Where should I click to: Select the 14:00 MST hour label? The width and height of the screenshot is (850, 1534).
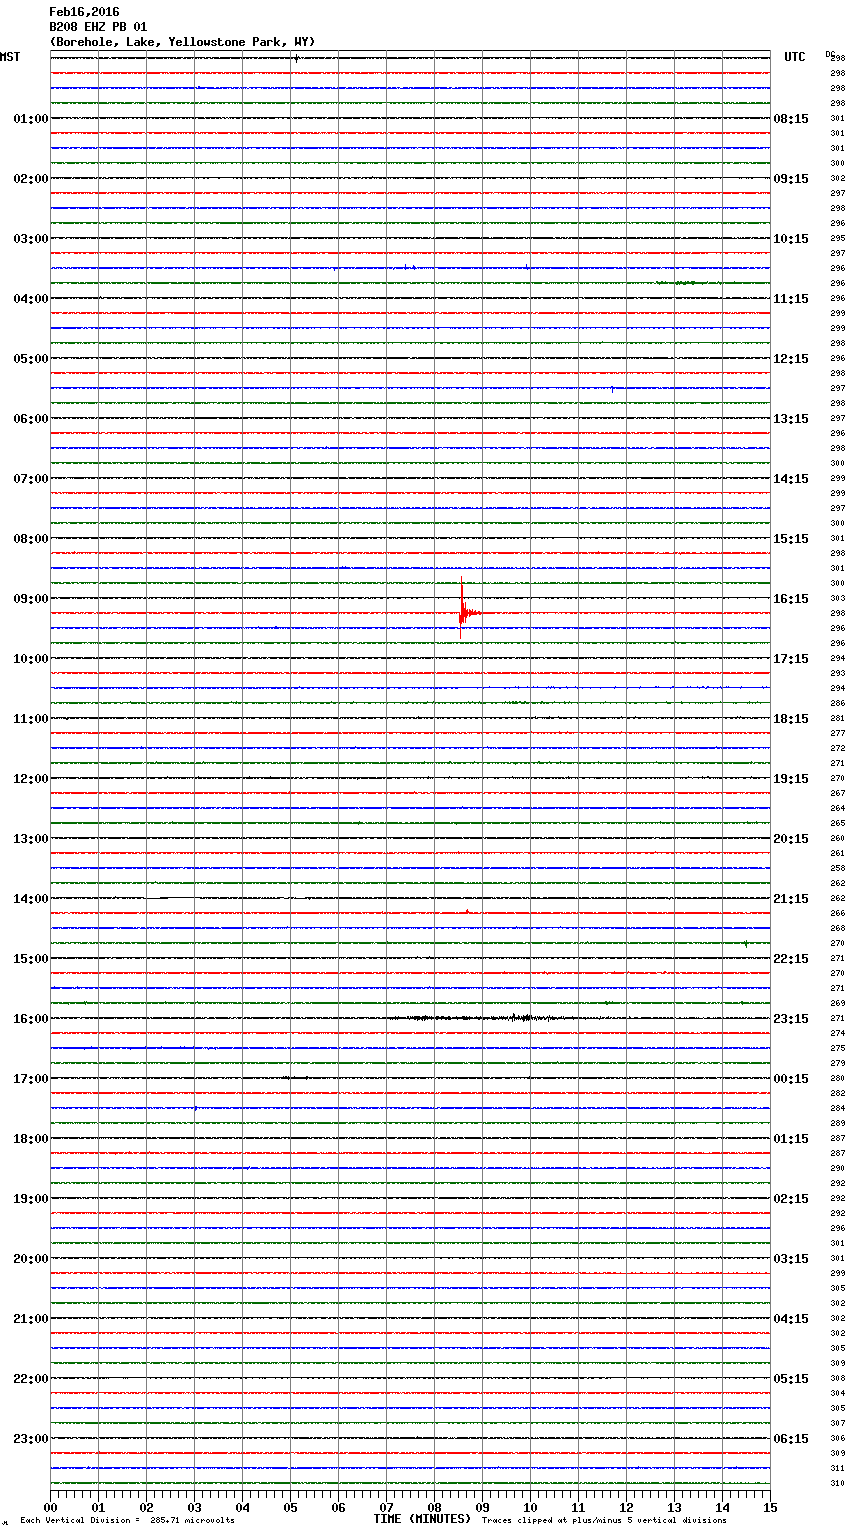point(31,899)
